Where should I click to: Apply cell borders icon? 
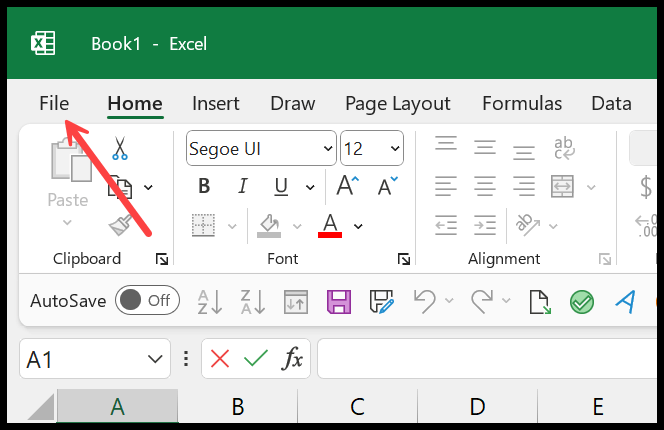click(x=203, y=225)
